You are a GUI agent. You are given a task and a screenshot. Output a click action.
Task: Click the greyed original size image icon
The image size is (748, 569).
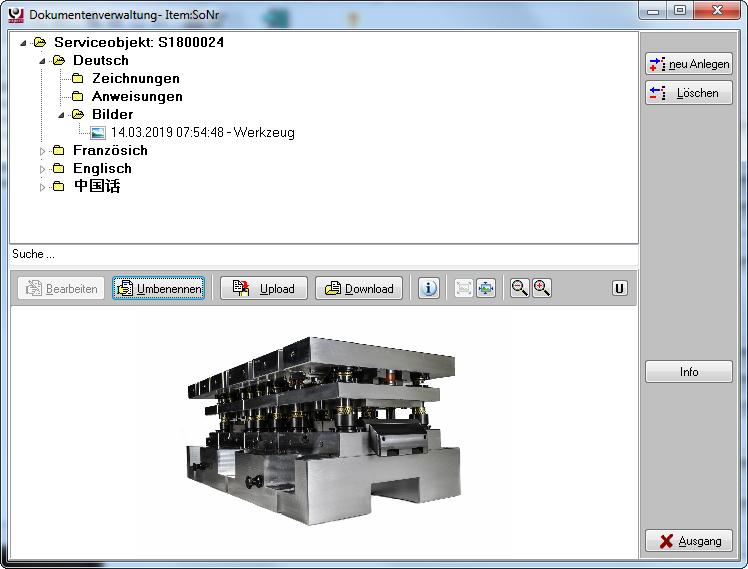463,288
